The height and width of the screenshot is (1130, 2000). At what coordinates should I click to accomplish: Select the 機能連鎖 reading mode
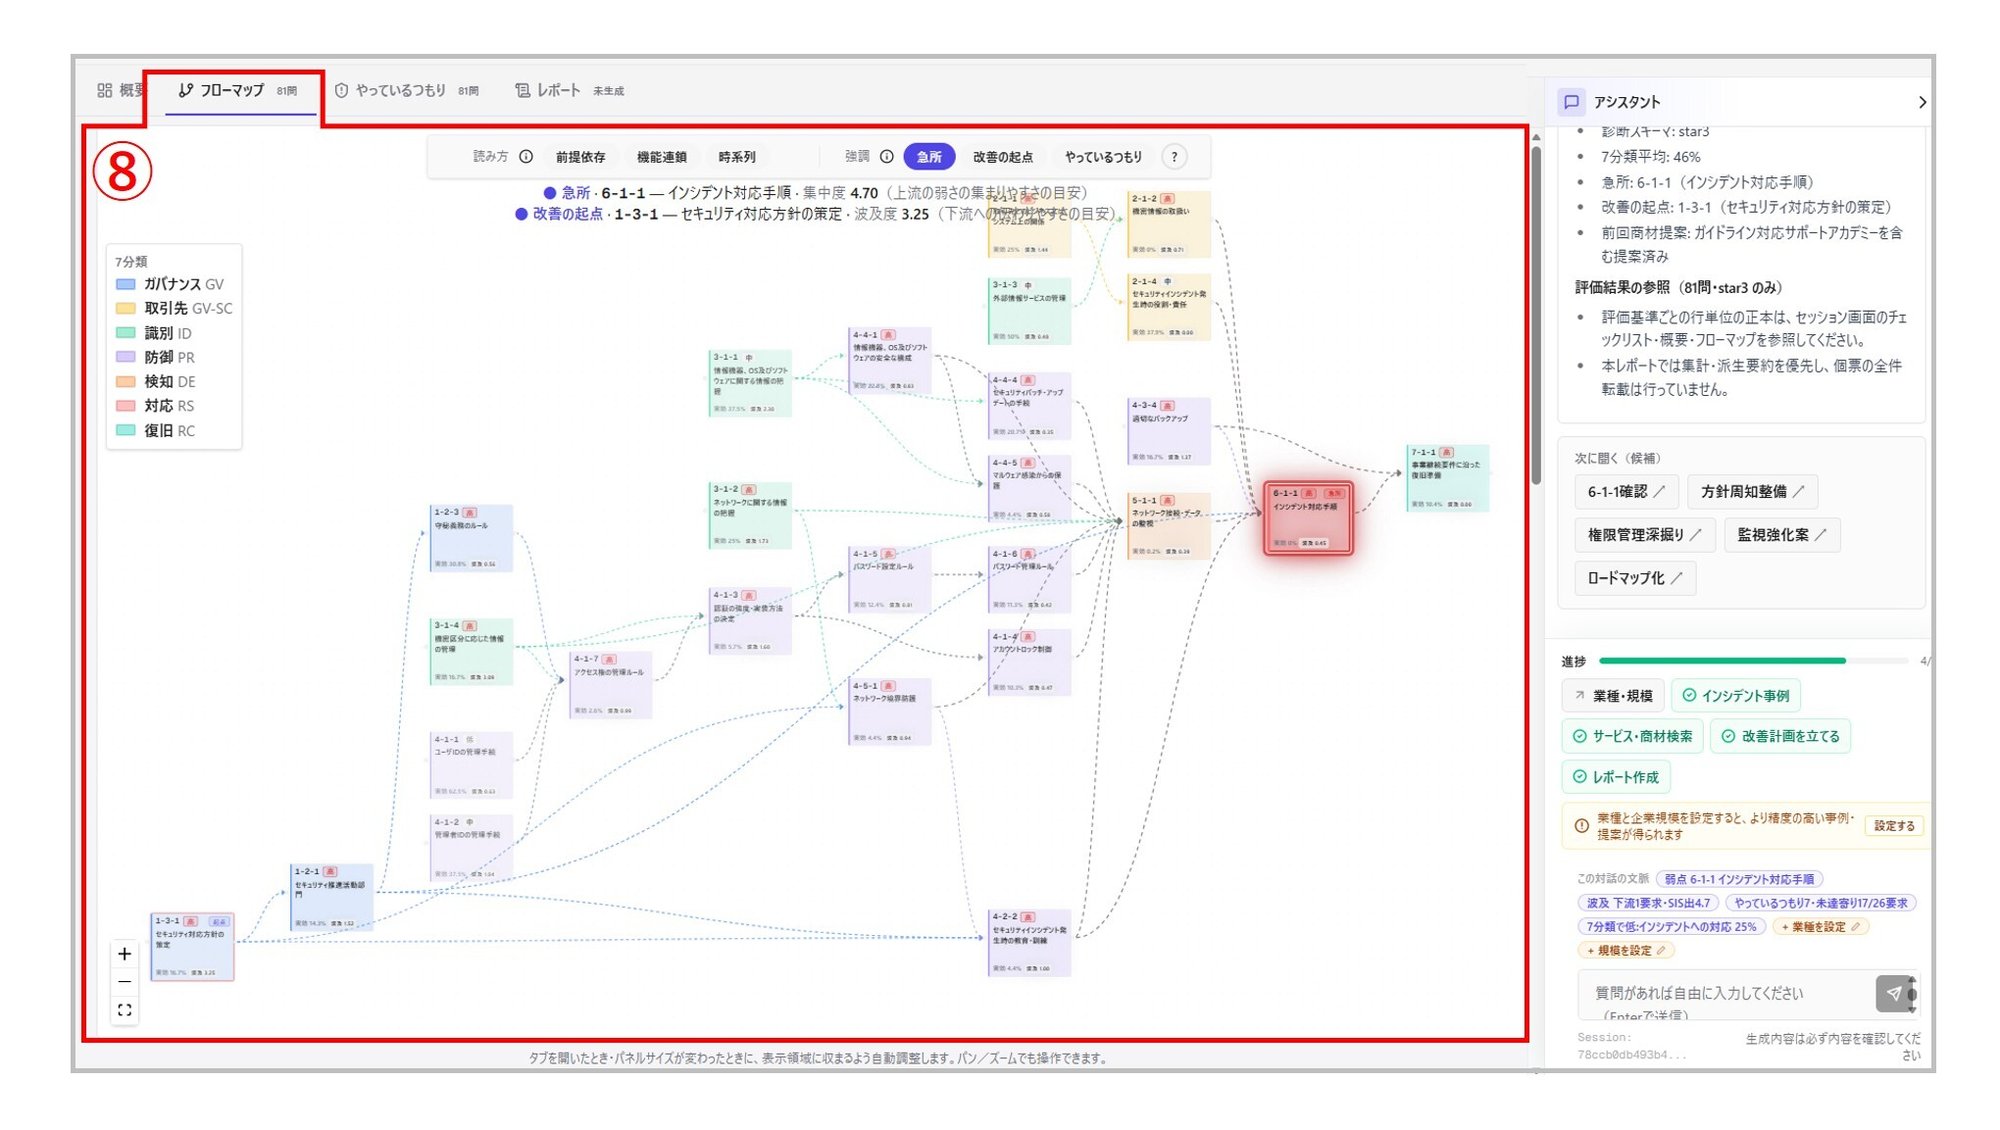coord(661,157)
